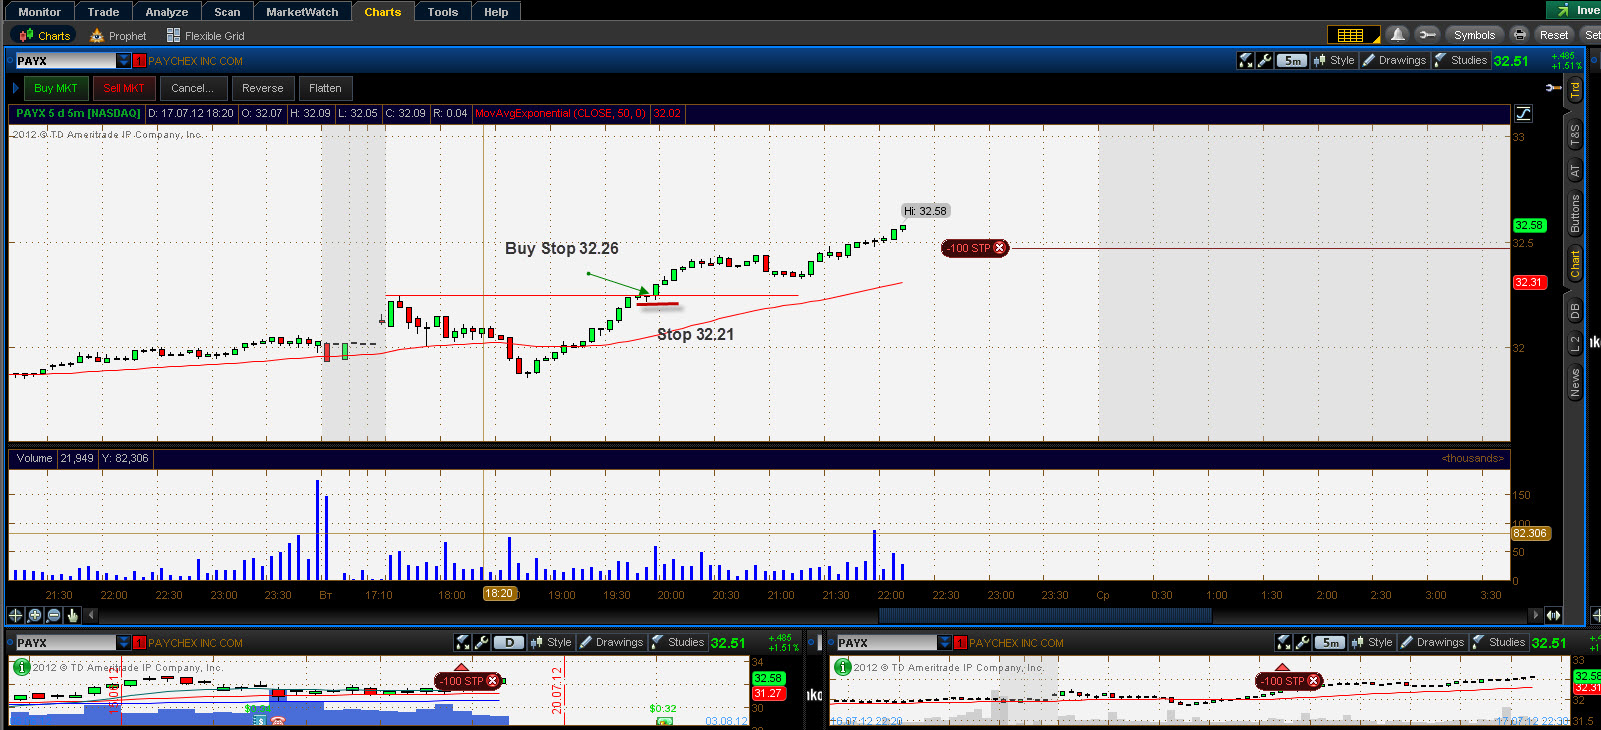Viewport: 1601px width, 730px height.
Task: Click the PAYX symbol input field in main chart
Action: (x=66, y=61)
